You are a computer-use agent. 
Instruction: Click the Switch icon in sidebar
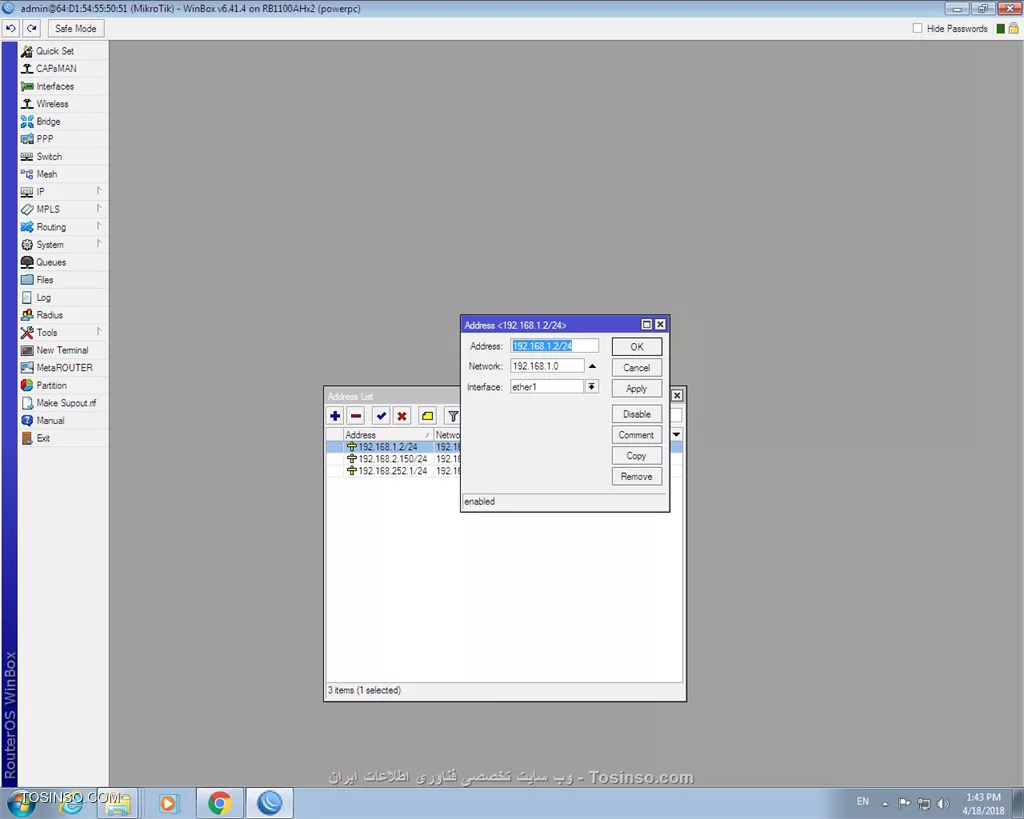tap(27, 157)
